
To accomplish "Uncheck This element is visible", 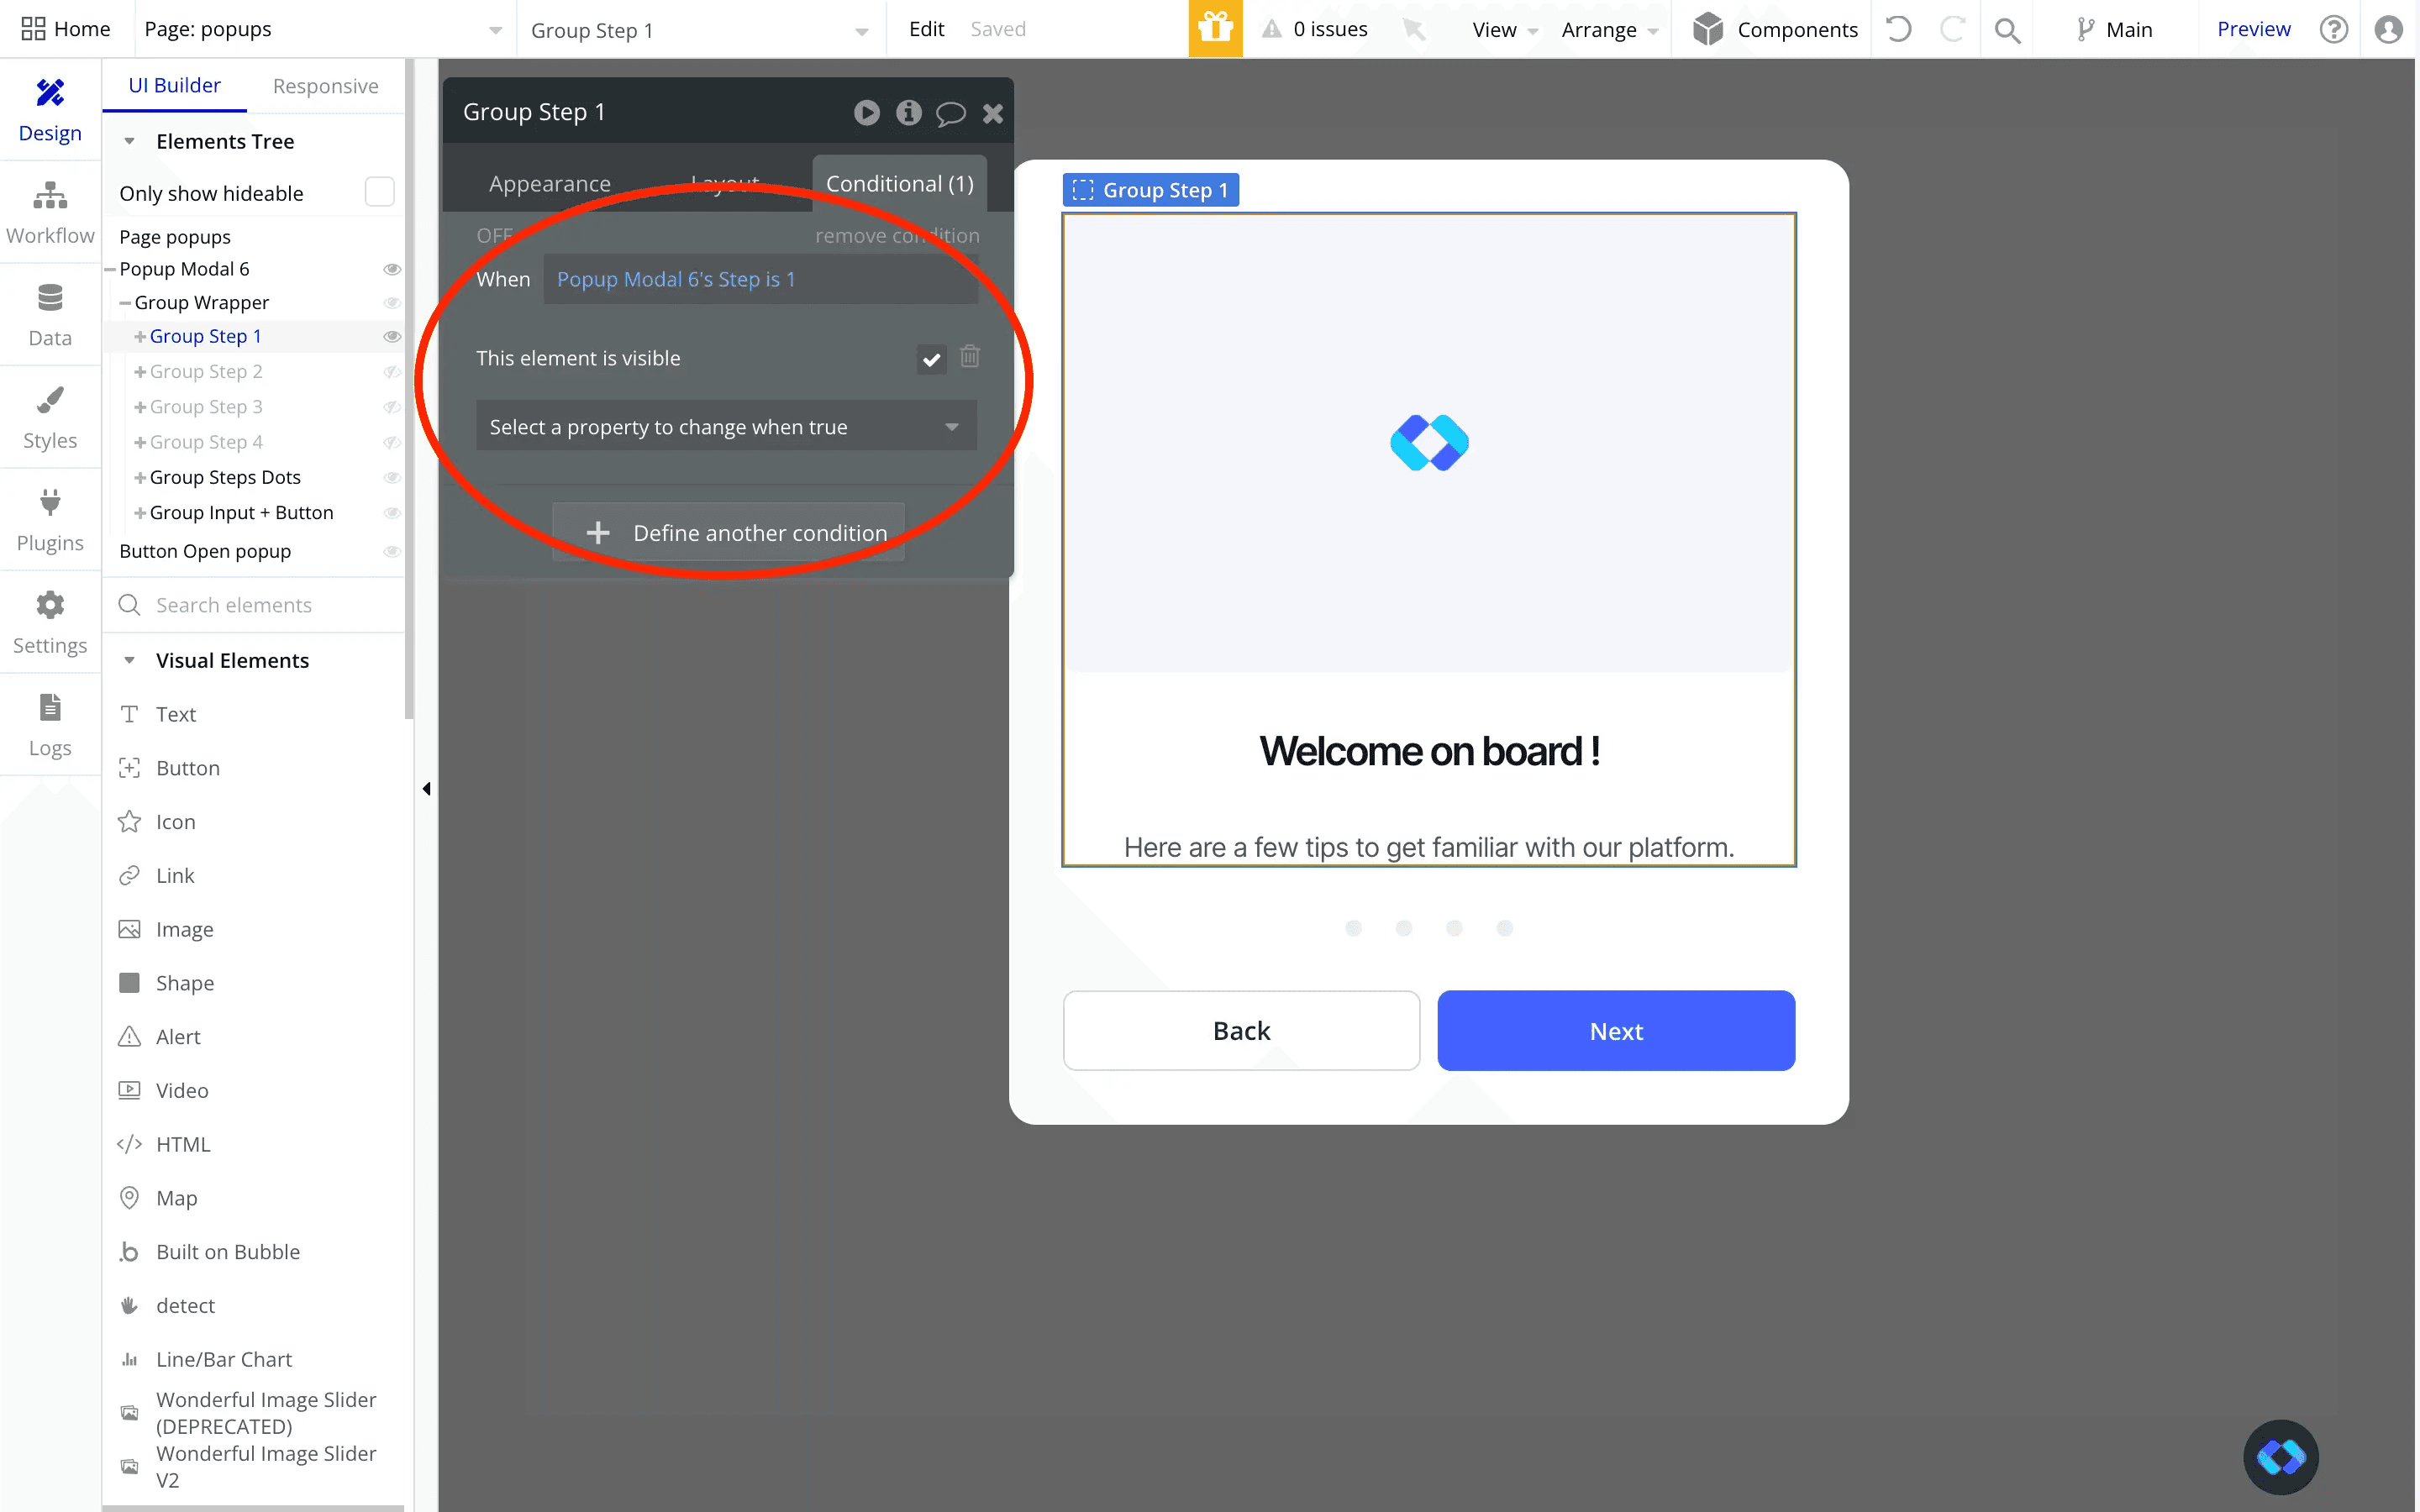I will pos(930,358).
